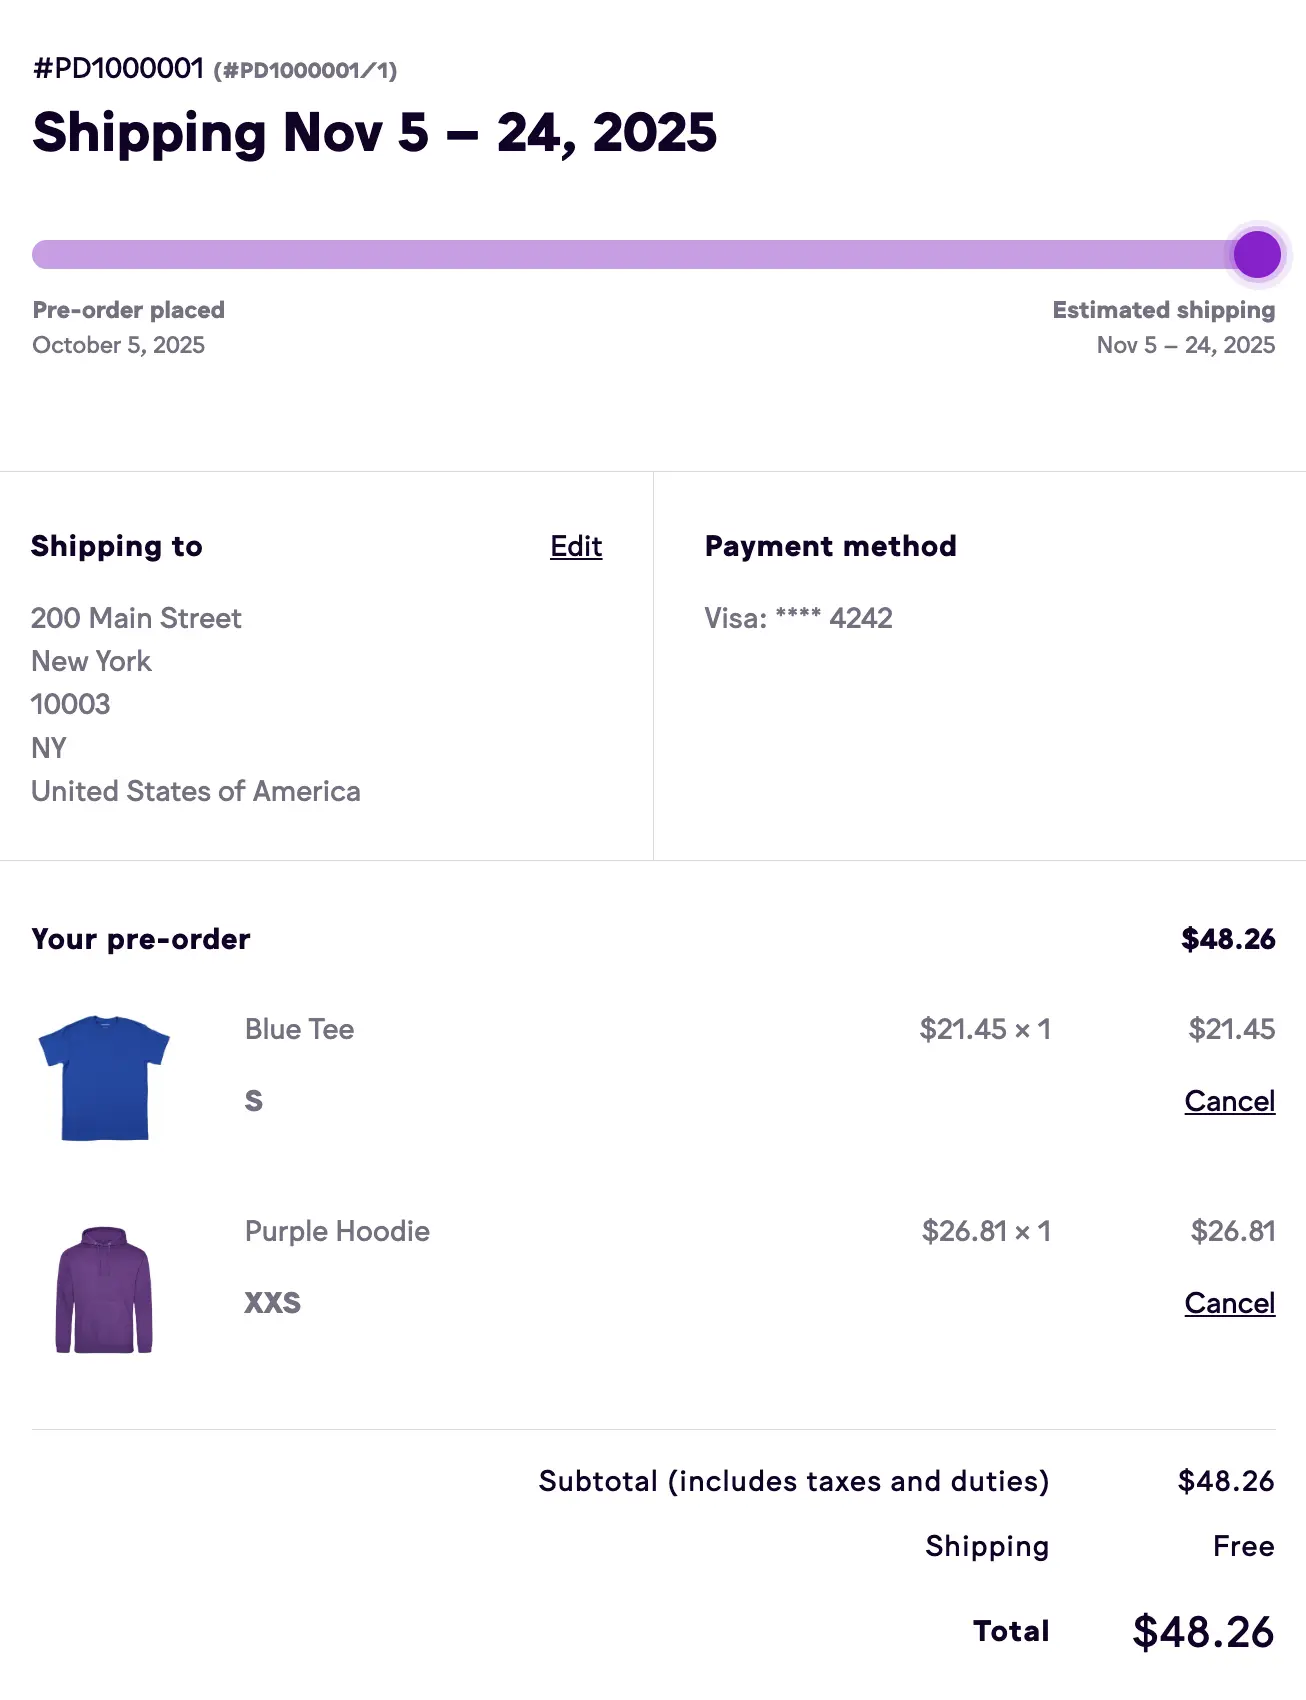
Task: Click the Pre-order placed label
Action: point(128,310)
